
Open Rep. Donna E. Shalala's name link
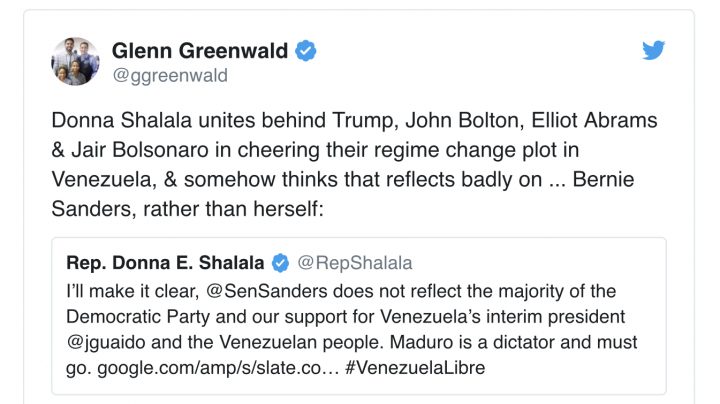coord(165,263)
